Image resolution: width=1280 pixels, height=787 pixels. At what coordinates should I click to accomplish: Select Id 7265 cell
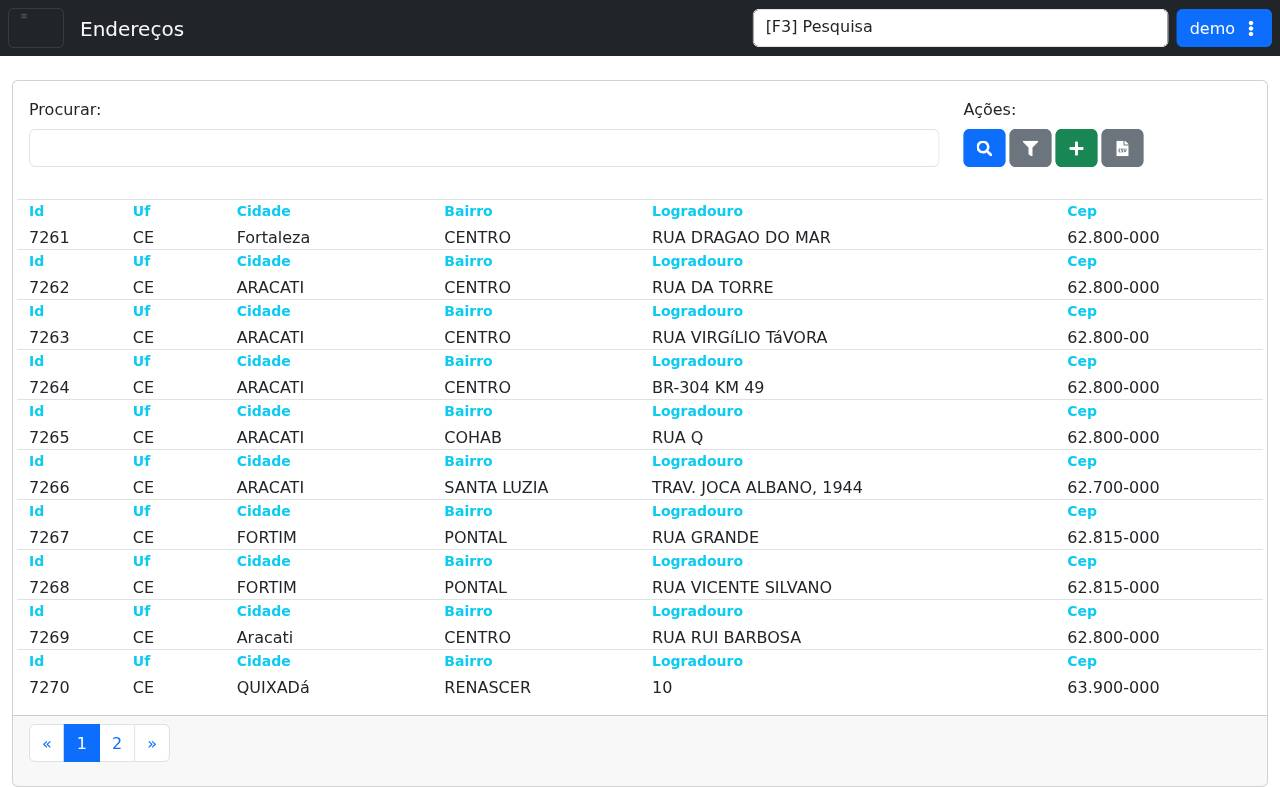(49, 438)
